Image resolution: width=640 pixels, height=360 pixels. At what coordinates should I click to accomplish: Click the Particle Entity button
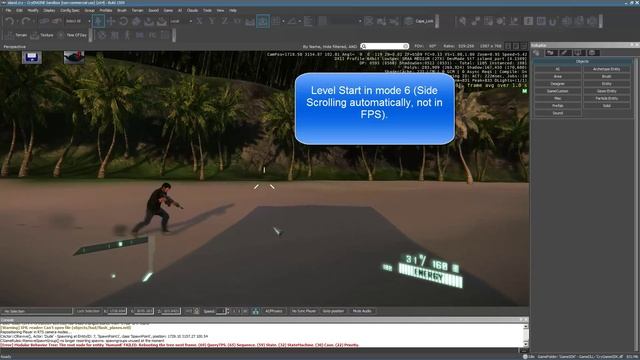point(607,98)
